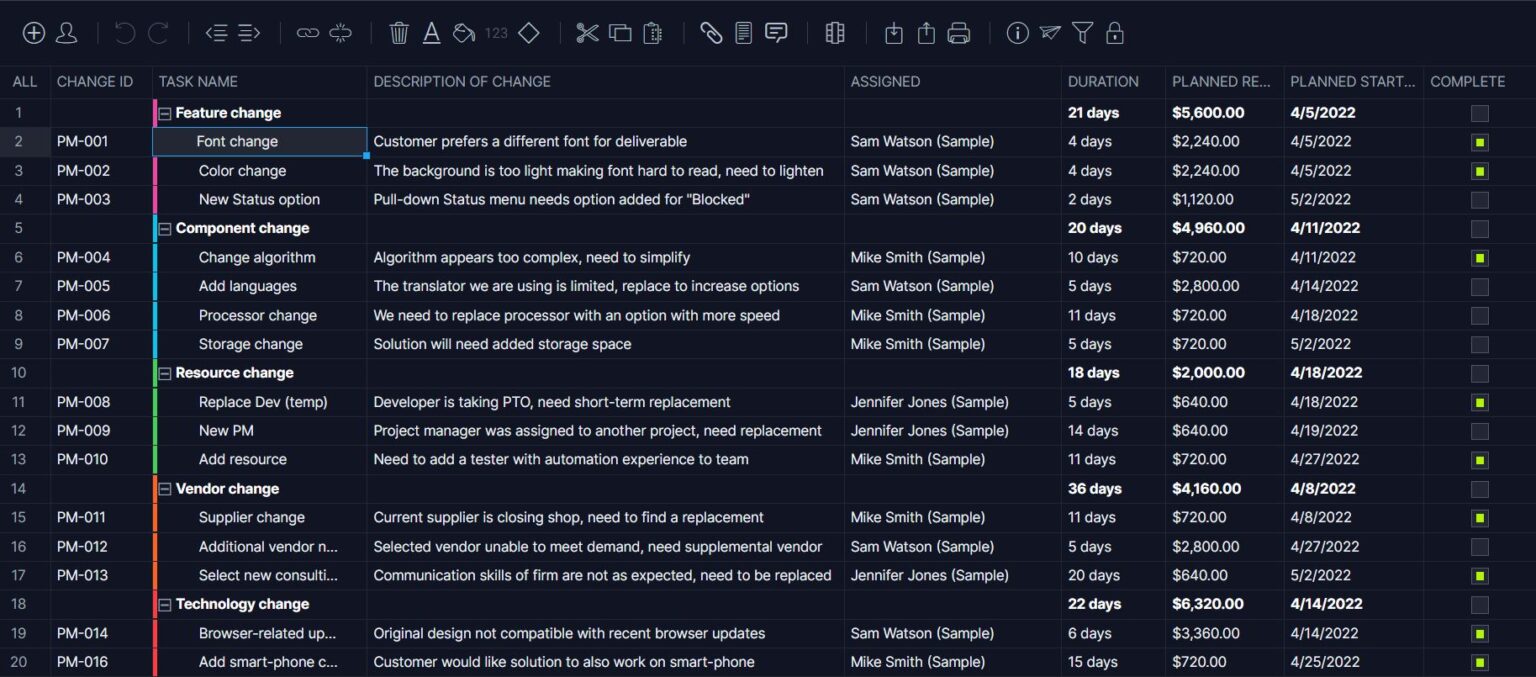Click the Comment icon in toolbar

(777, 32)
